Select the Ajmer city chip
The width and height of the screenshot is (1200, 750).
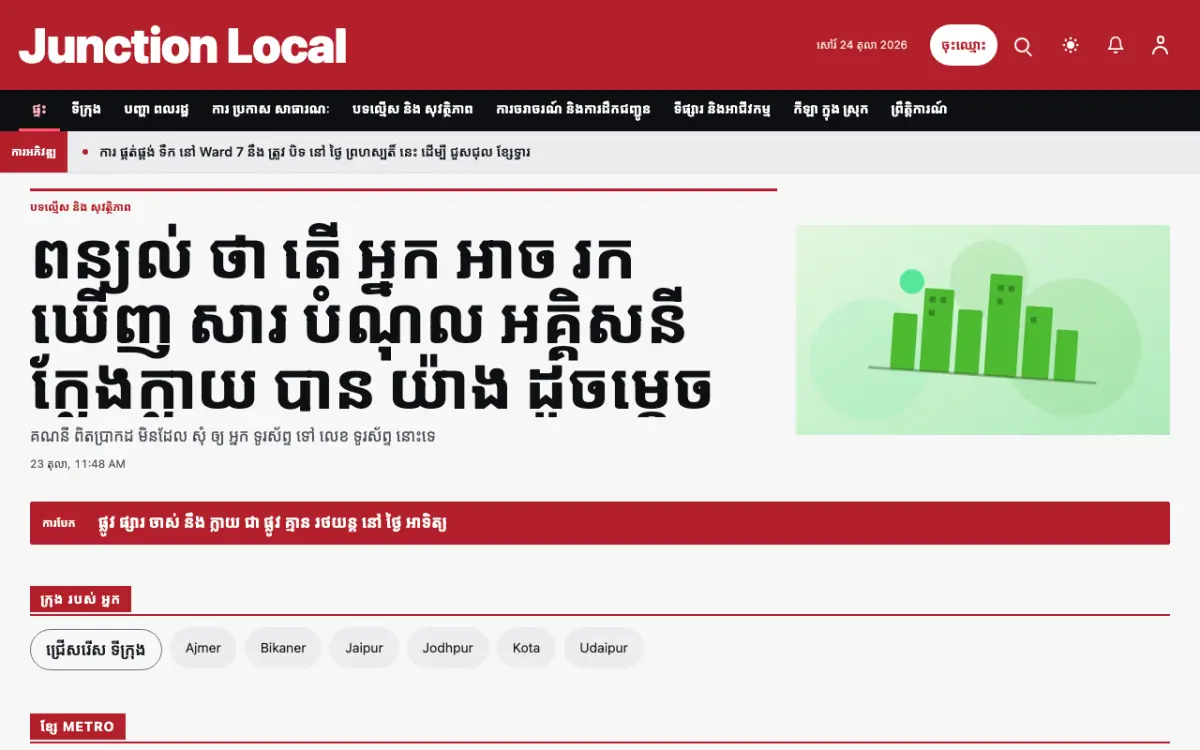(x=203, y=648)
